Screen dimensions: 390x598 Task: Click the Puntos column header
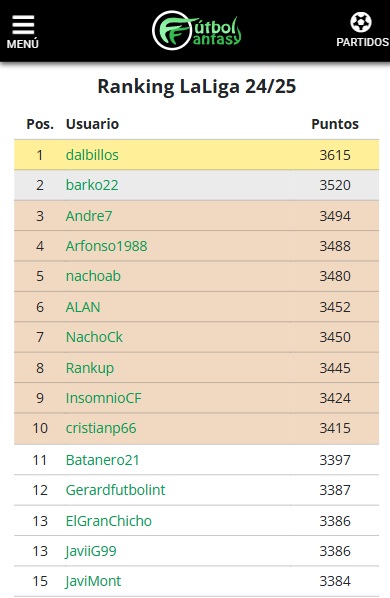tap(335, 124)
